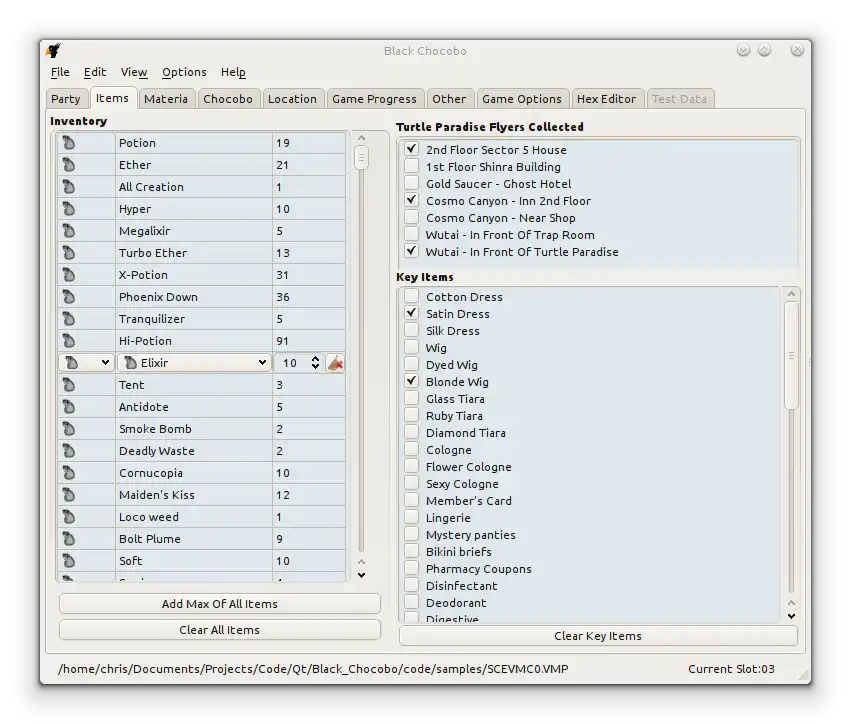
Task: Click the item icon beside Smoke Bomb
Action: click(68, 429)
